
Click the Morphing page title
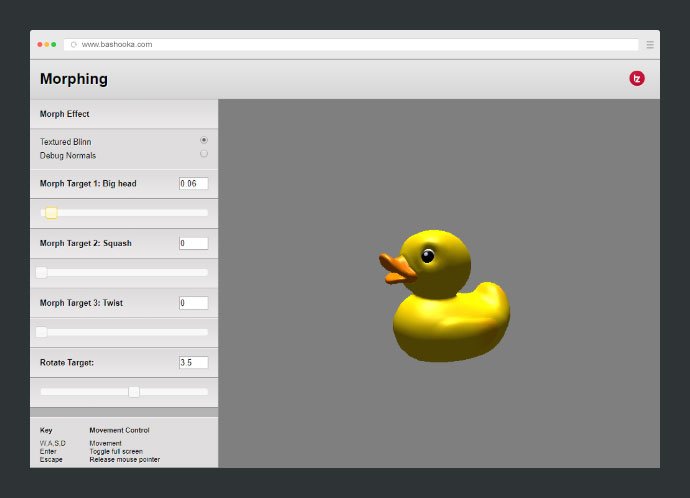[74, 79]
